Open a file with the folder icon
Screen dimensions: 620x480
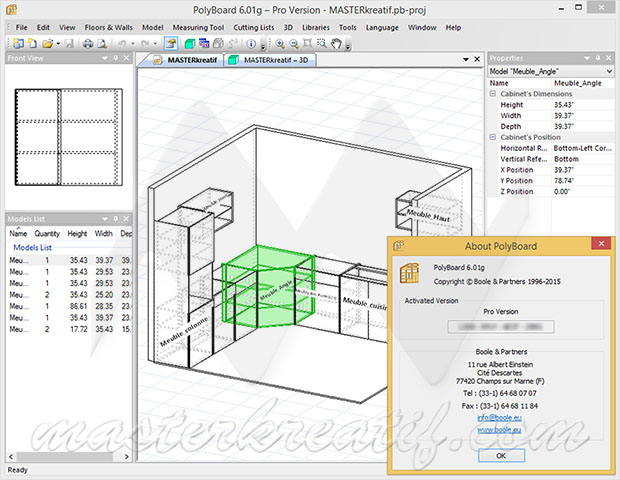pos(48,43)
